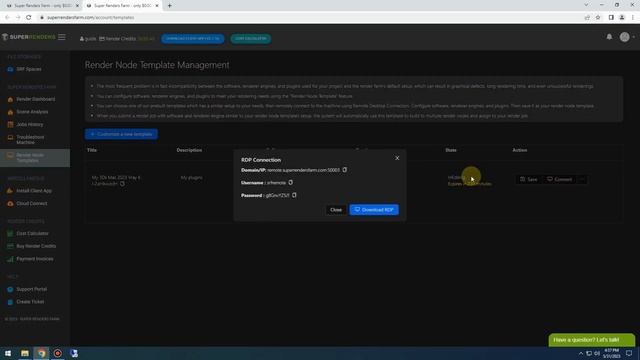Click the screen recorder taskbar icon
The height and width of the screenshot is (360, 640).
click(x=58, y=353)
